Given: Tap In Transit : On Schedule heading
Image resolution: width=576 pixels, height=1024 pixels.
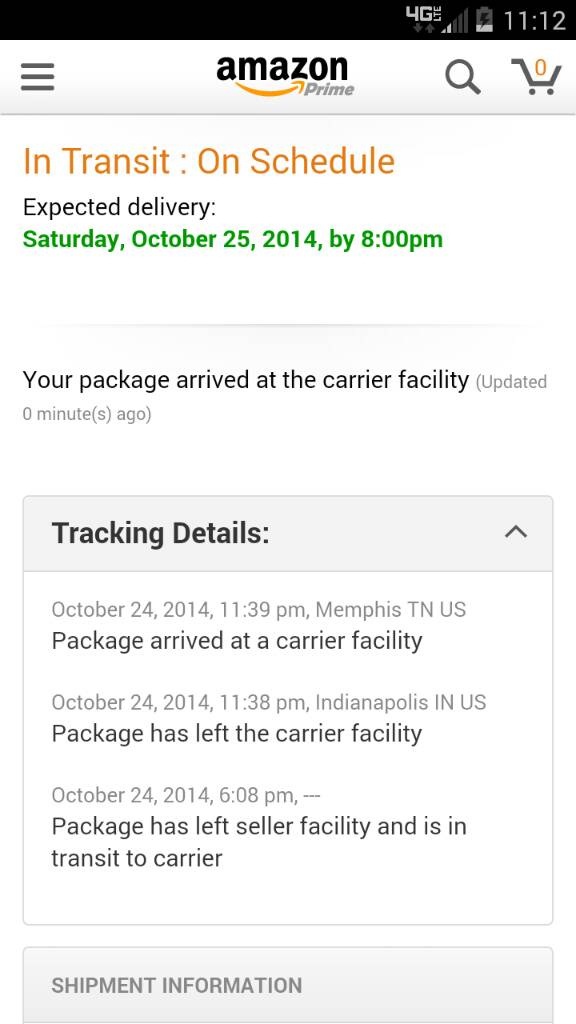Looking at the screenshot, I should tap(209, 161).
